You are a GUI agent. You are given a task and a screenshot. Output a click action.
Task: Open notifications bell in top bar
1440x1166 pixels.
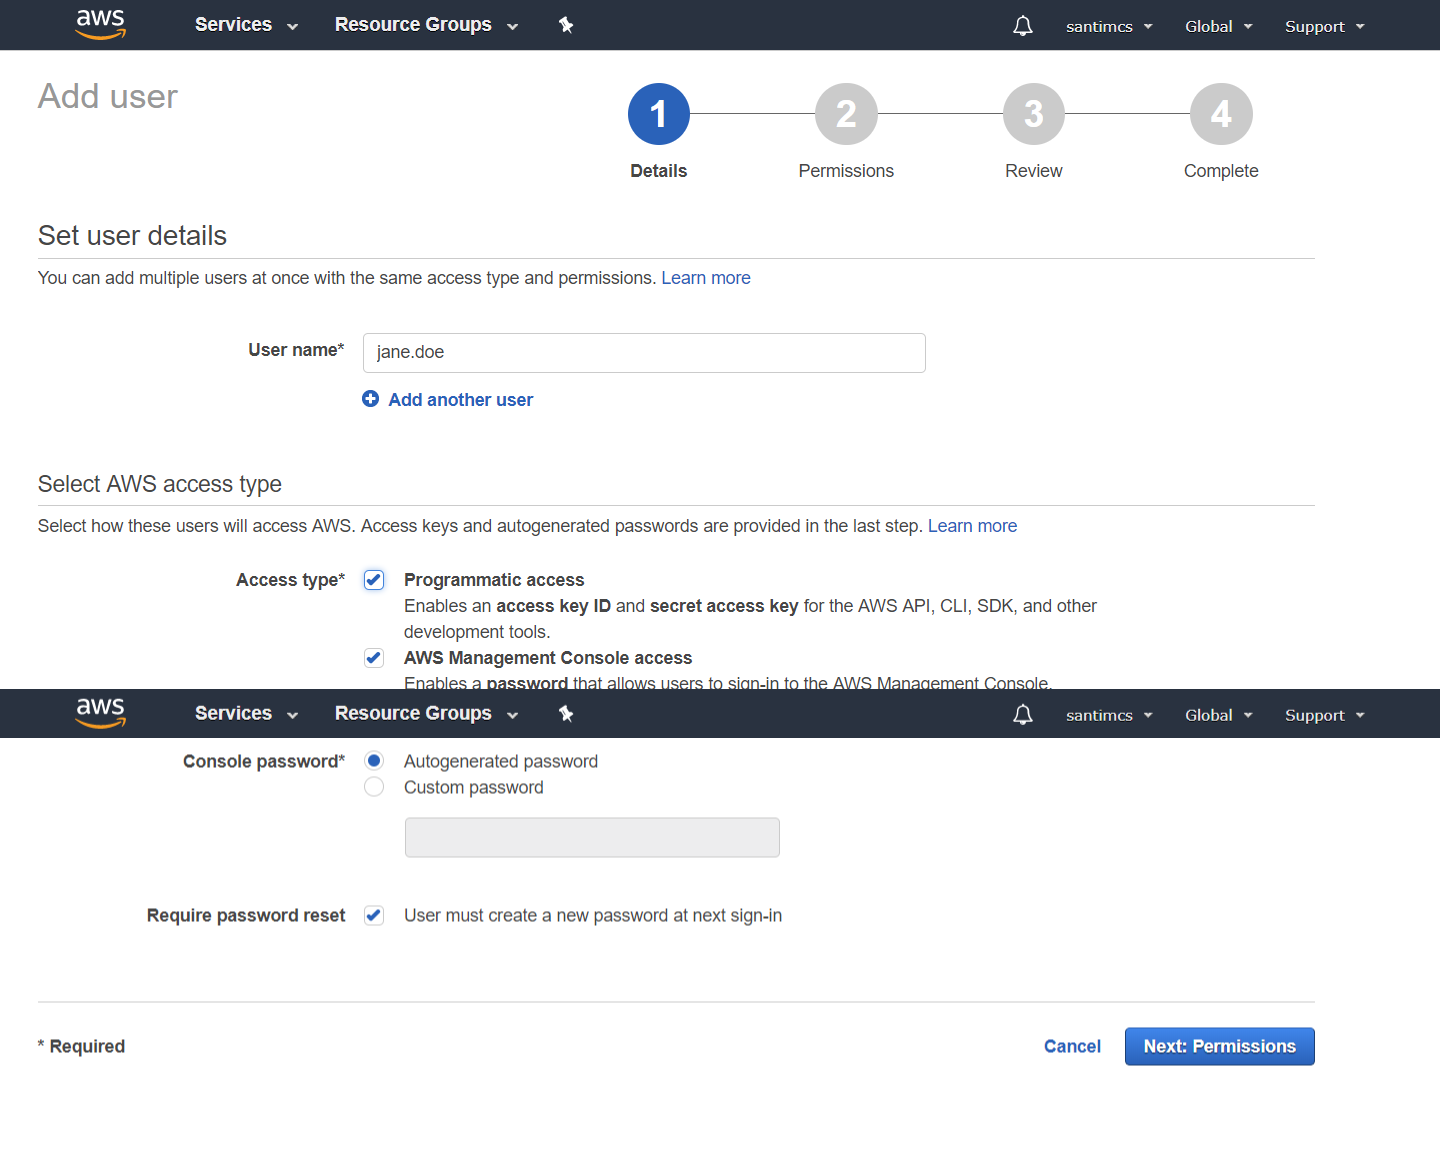[1023, 26]
